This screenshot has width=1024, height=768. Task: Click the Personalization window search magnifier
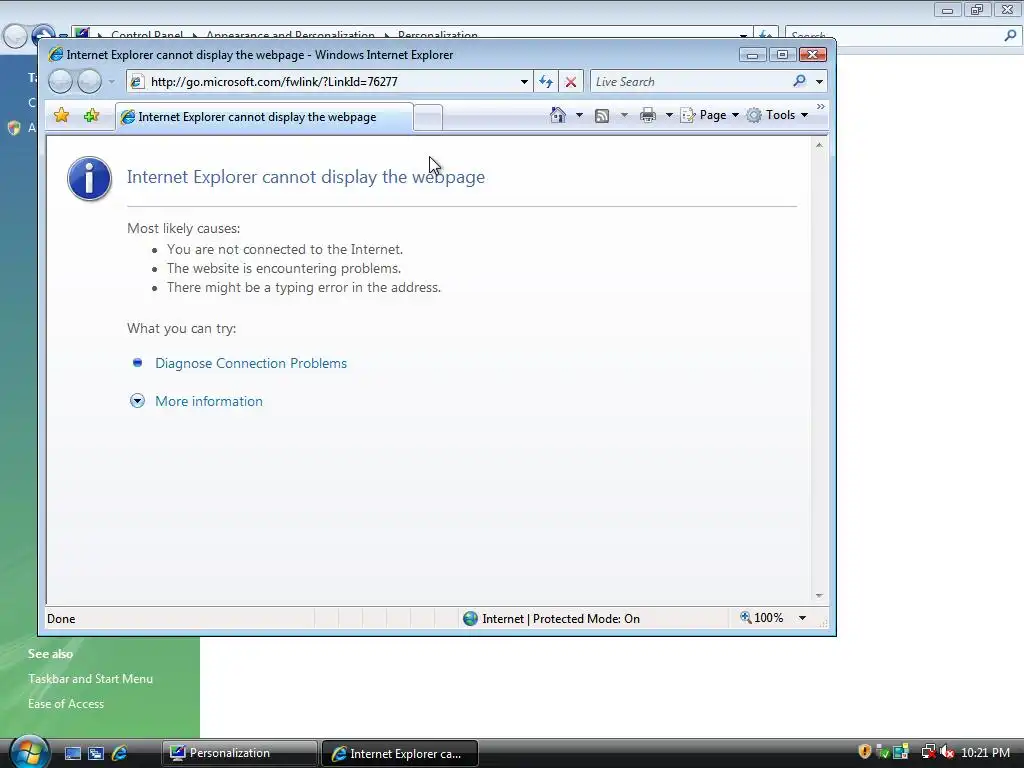click(x=1010, y=36)
